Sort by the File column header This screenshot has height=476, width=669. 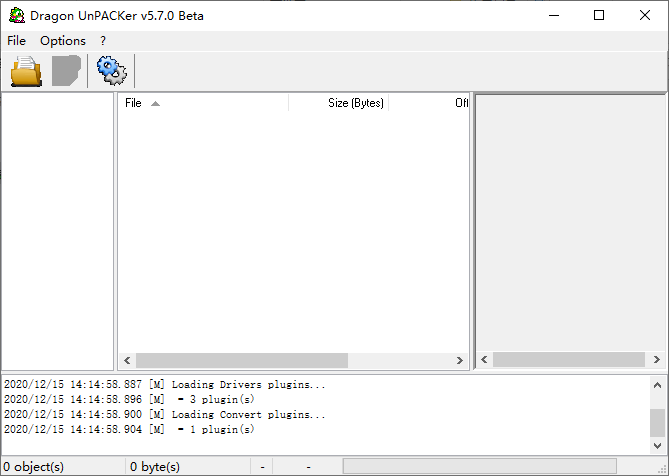coord(203,103)
